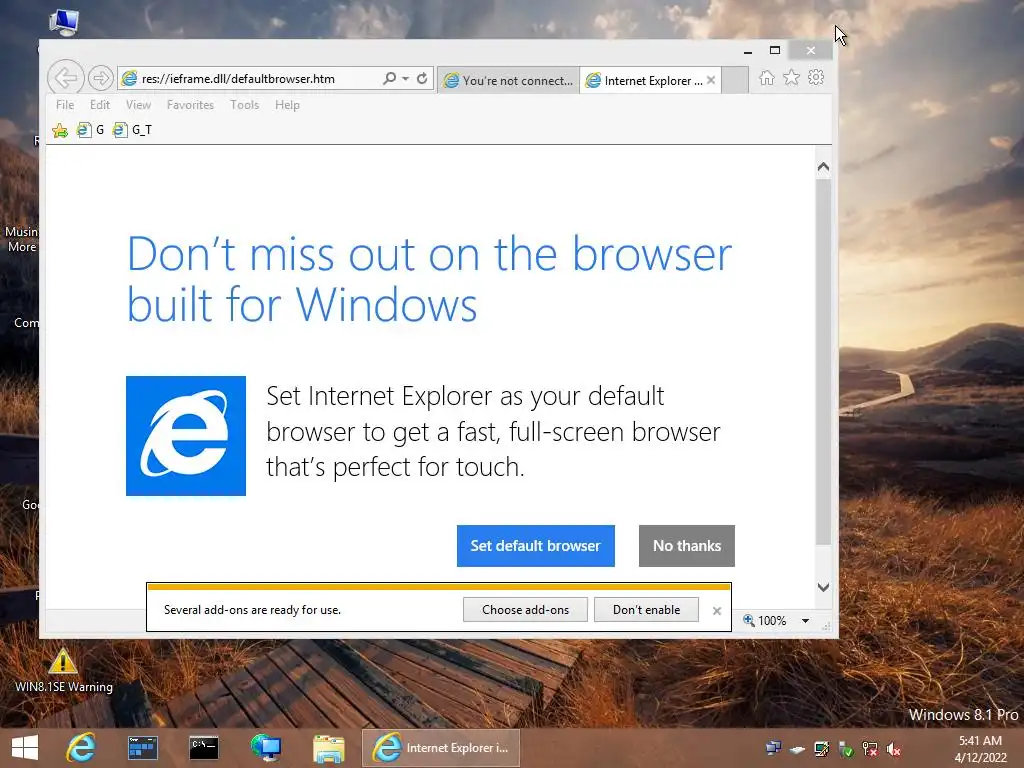1024x768 pixels.
Task: Switch to the You're not connected tab
Action: point(508,80)
